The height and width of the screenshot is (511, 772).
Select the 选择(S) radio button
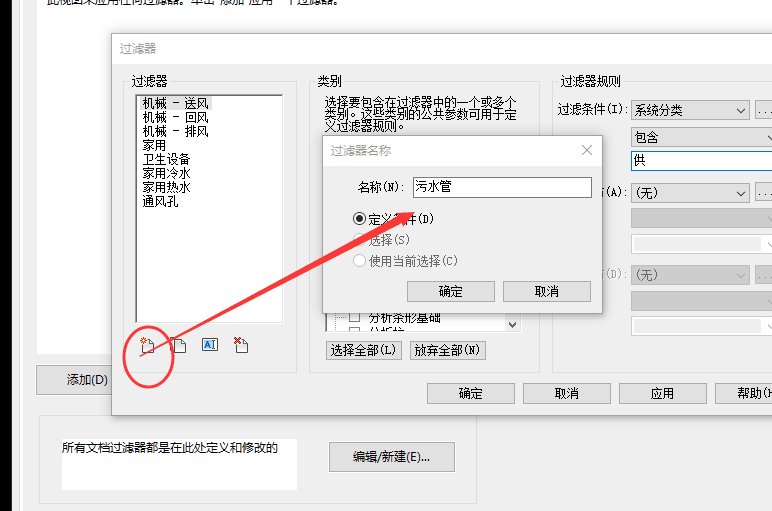coord(359,240)
